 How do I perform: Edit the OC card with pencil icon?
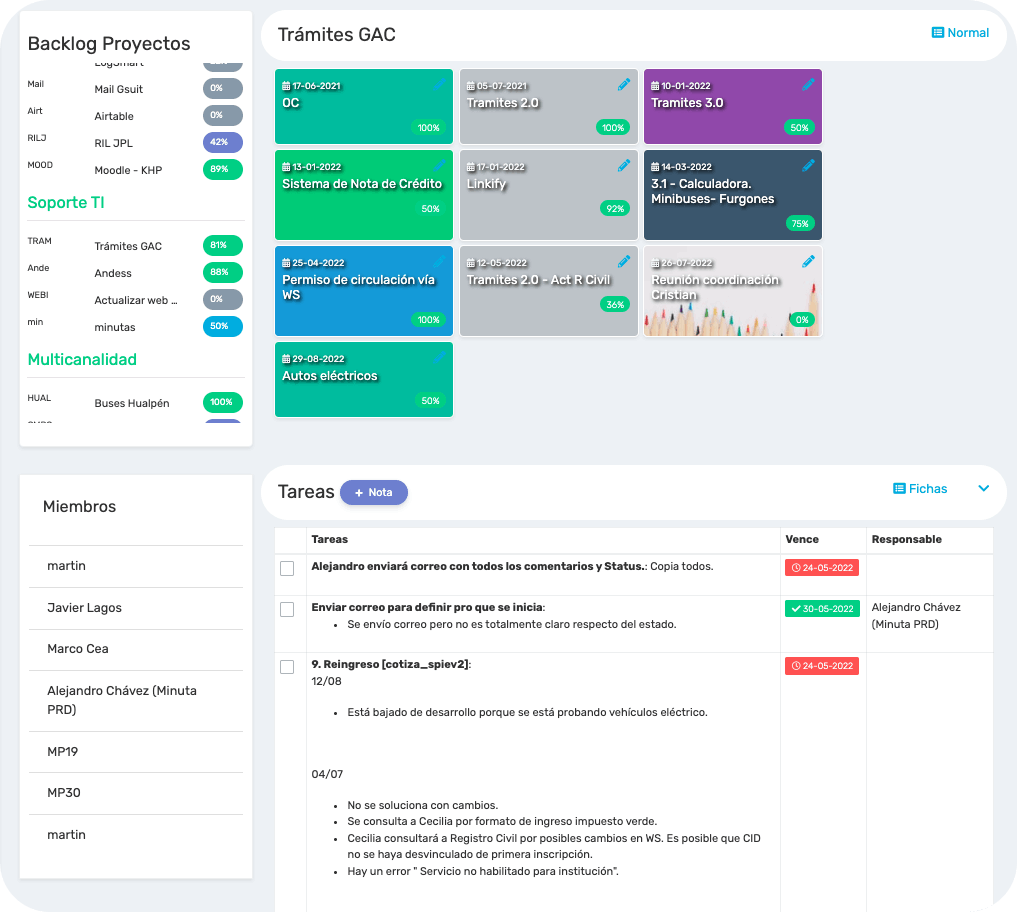coord(439,84)
